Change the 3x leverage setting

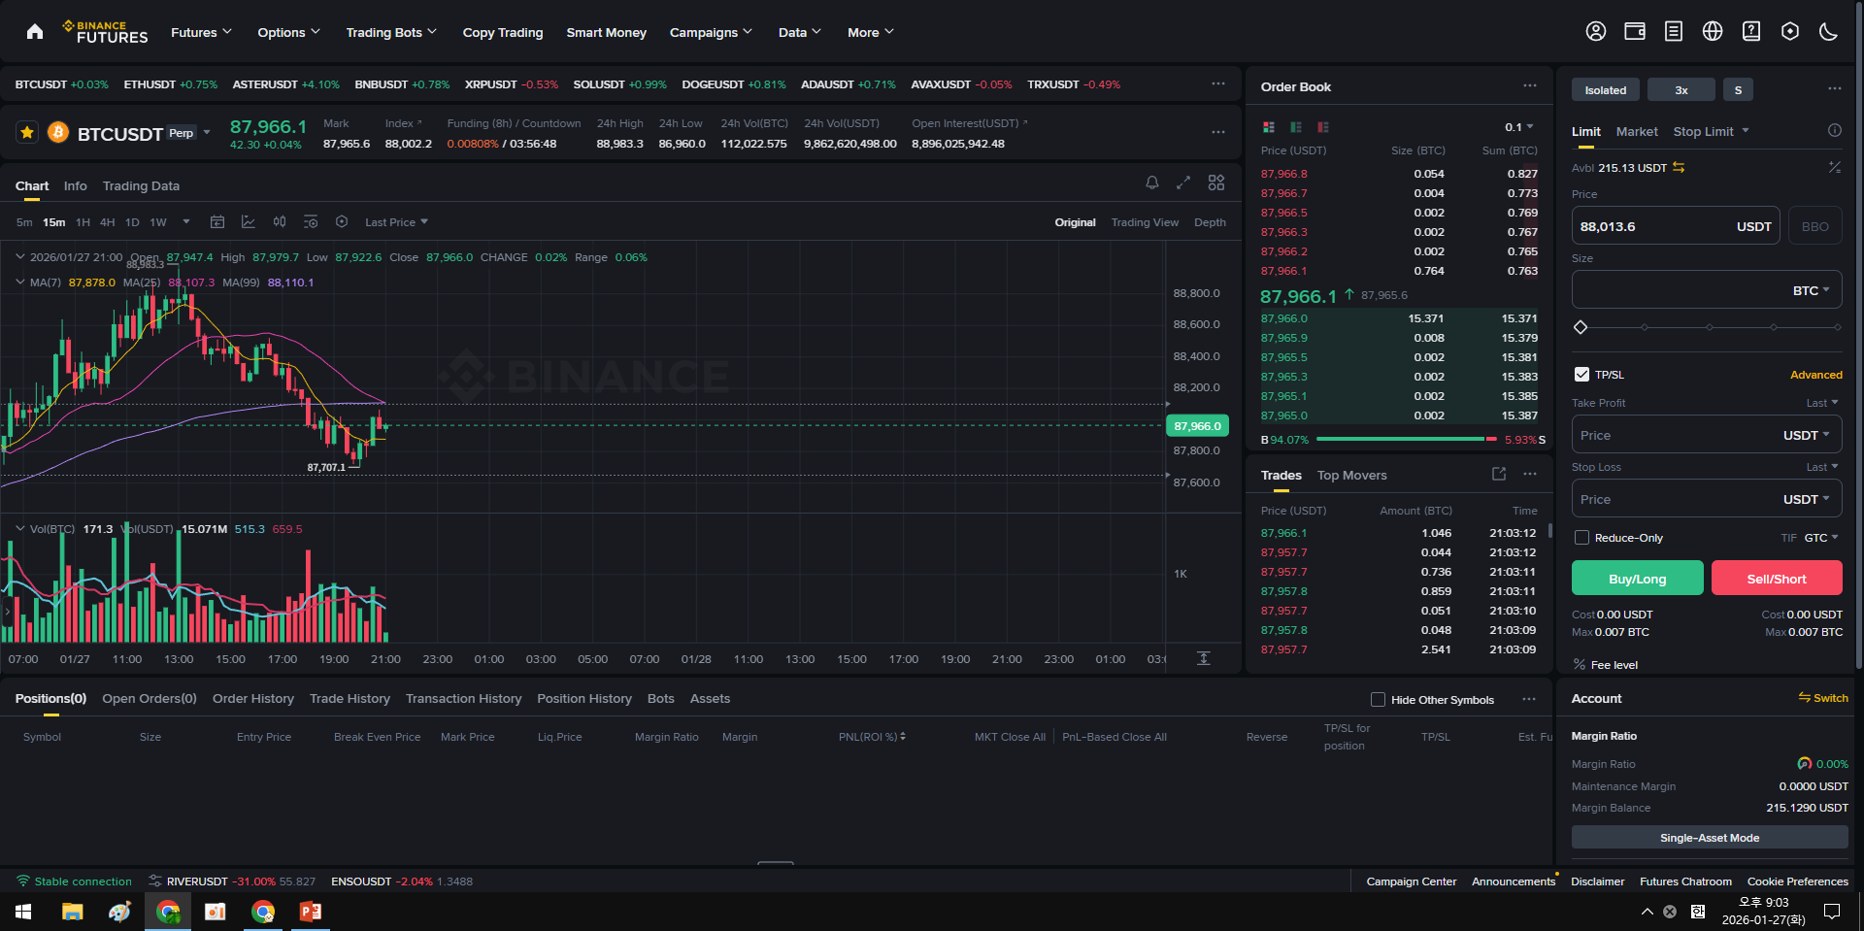coord(1681,90)
